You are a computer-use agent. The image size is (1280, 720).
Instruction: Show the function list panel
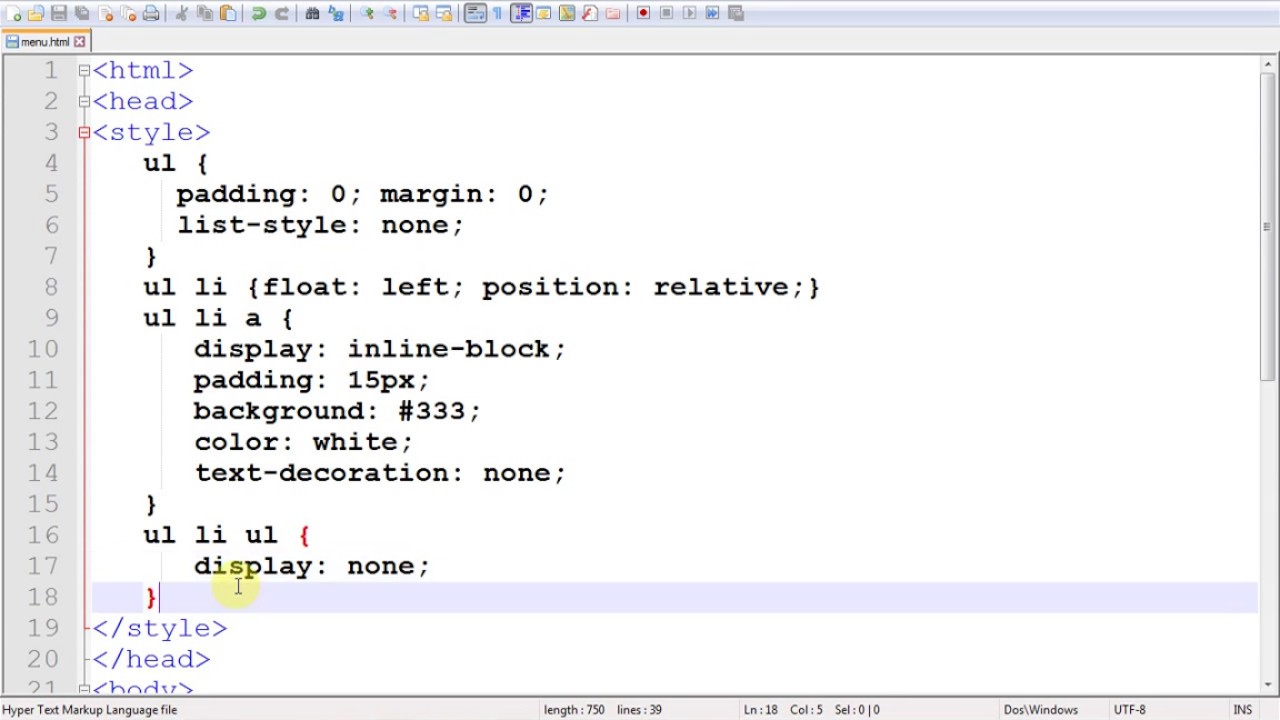click(589, 13)
